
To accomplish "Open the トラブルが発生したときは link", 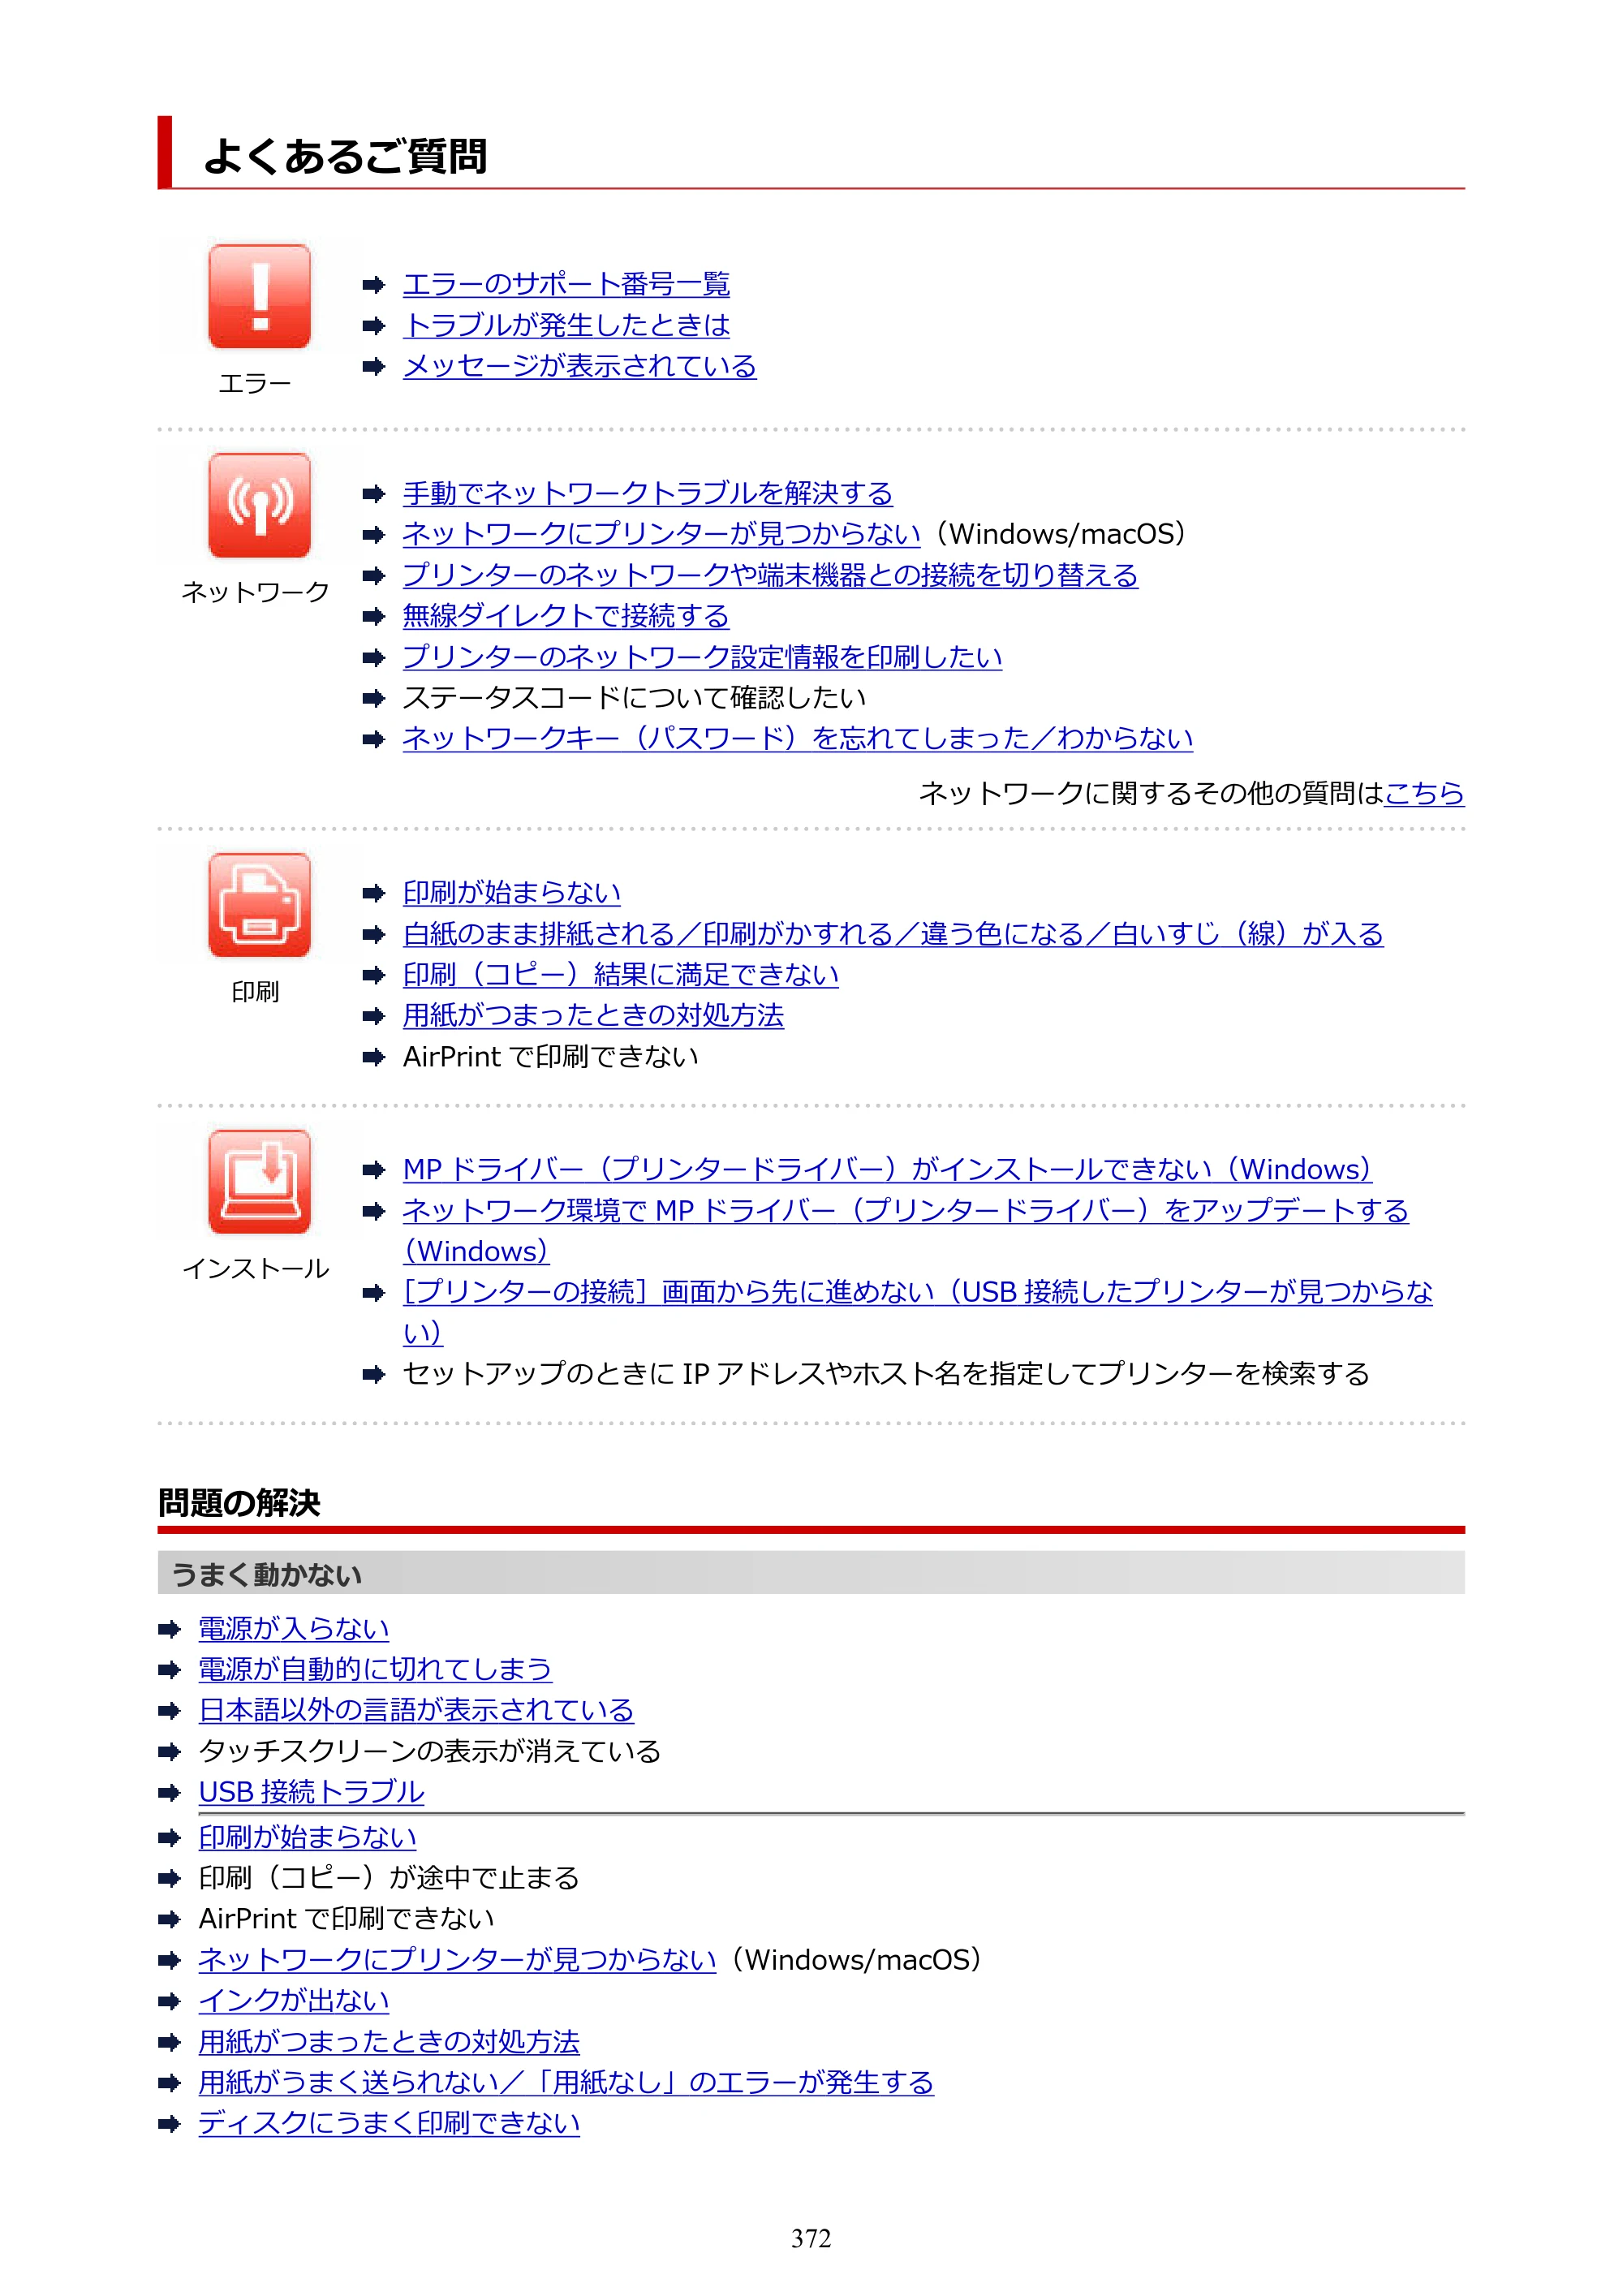I will 566,325.
